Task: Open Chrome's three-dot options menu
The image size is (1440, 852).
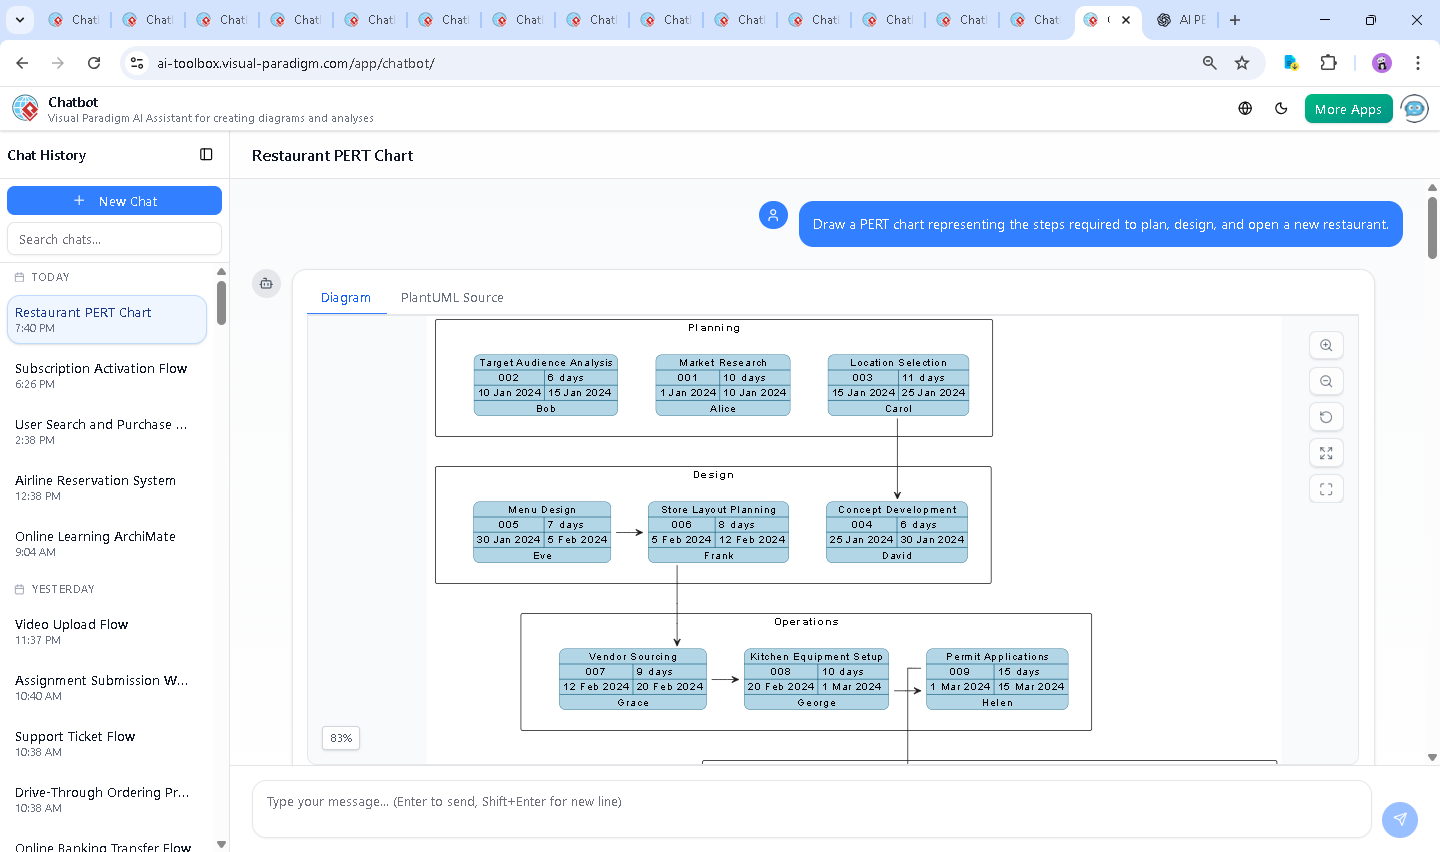Action: click(x=1418, y=62)
